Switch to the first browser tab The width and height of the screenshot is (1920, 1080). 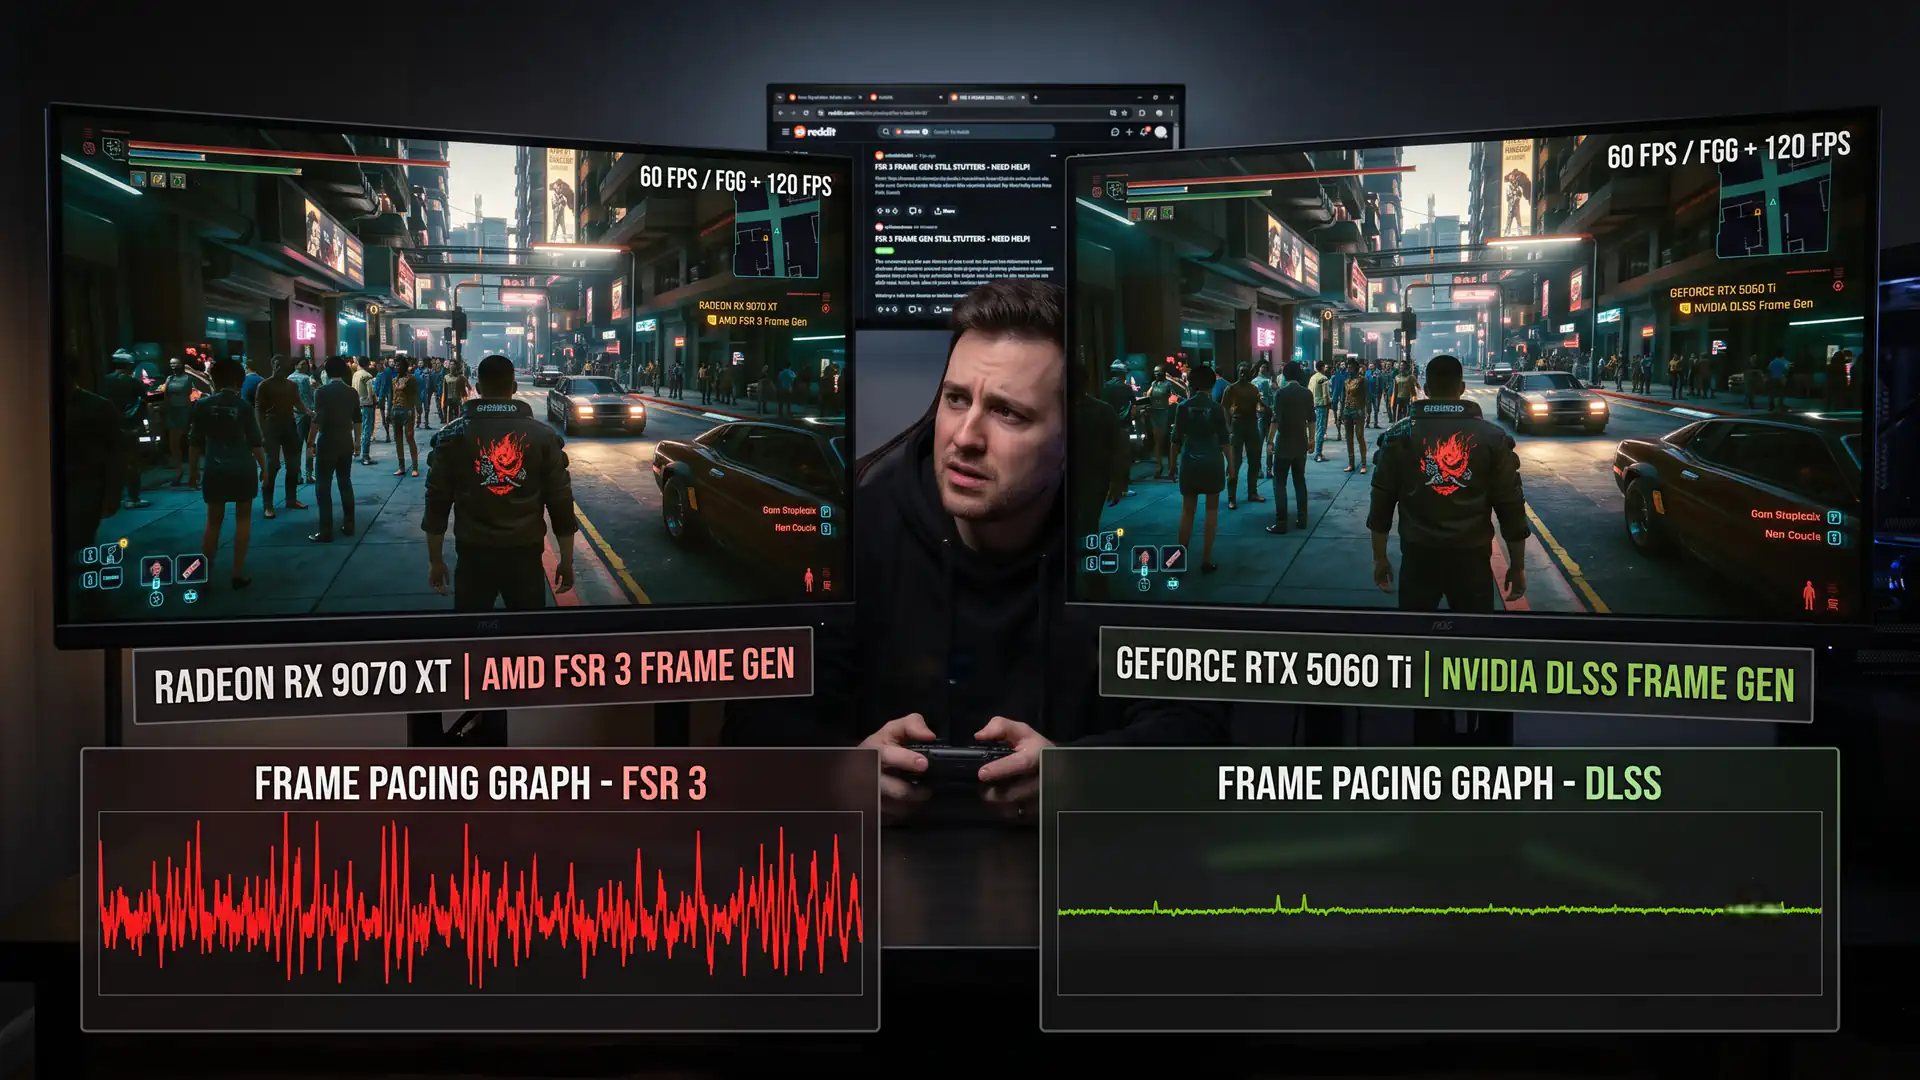click(x=825, y=97)
